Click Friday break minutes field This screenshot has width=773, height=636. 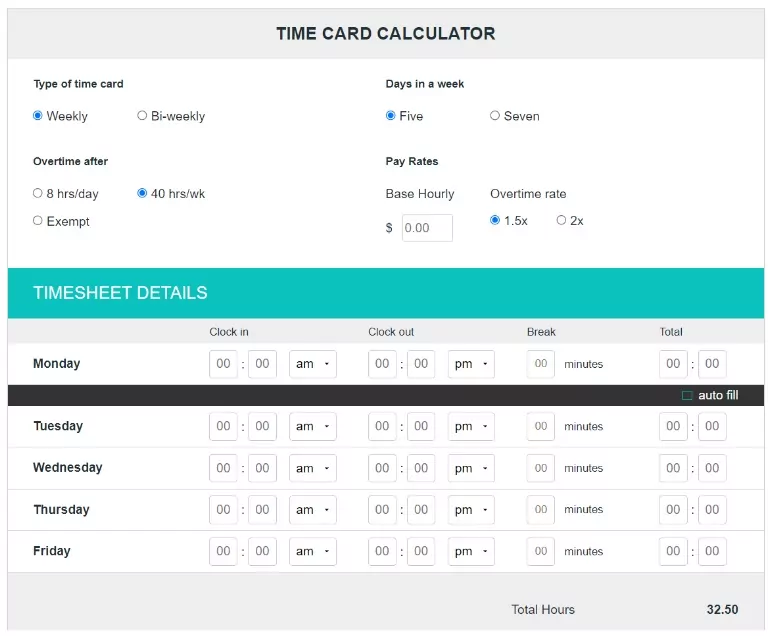point(540,551)
